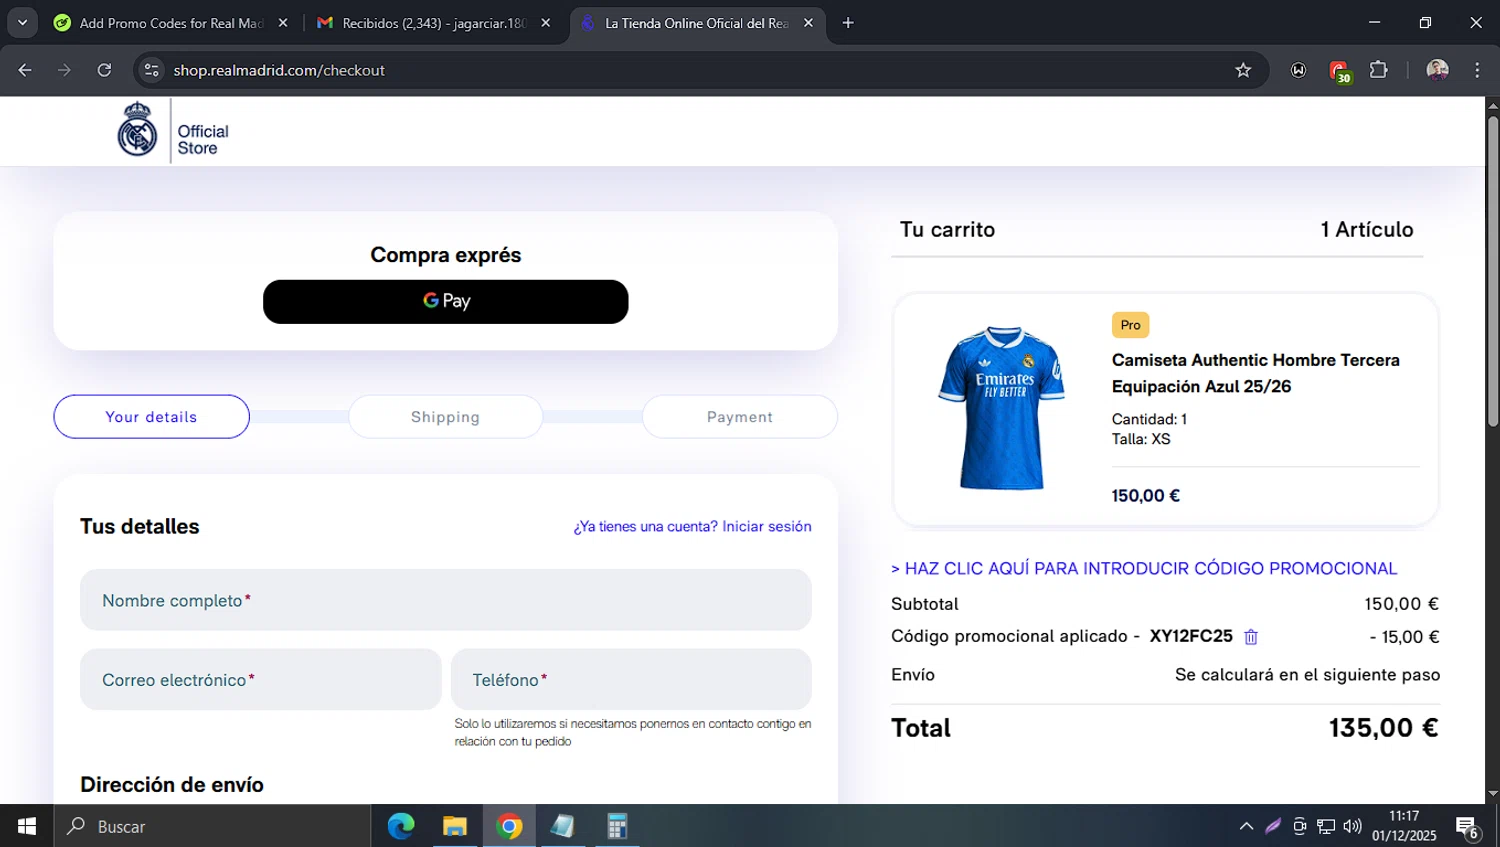Viewport: 1500px width, 847px height.
Task: Click the discount value - 15,00 €
Action: [1404, 637]
